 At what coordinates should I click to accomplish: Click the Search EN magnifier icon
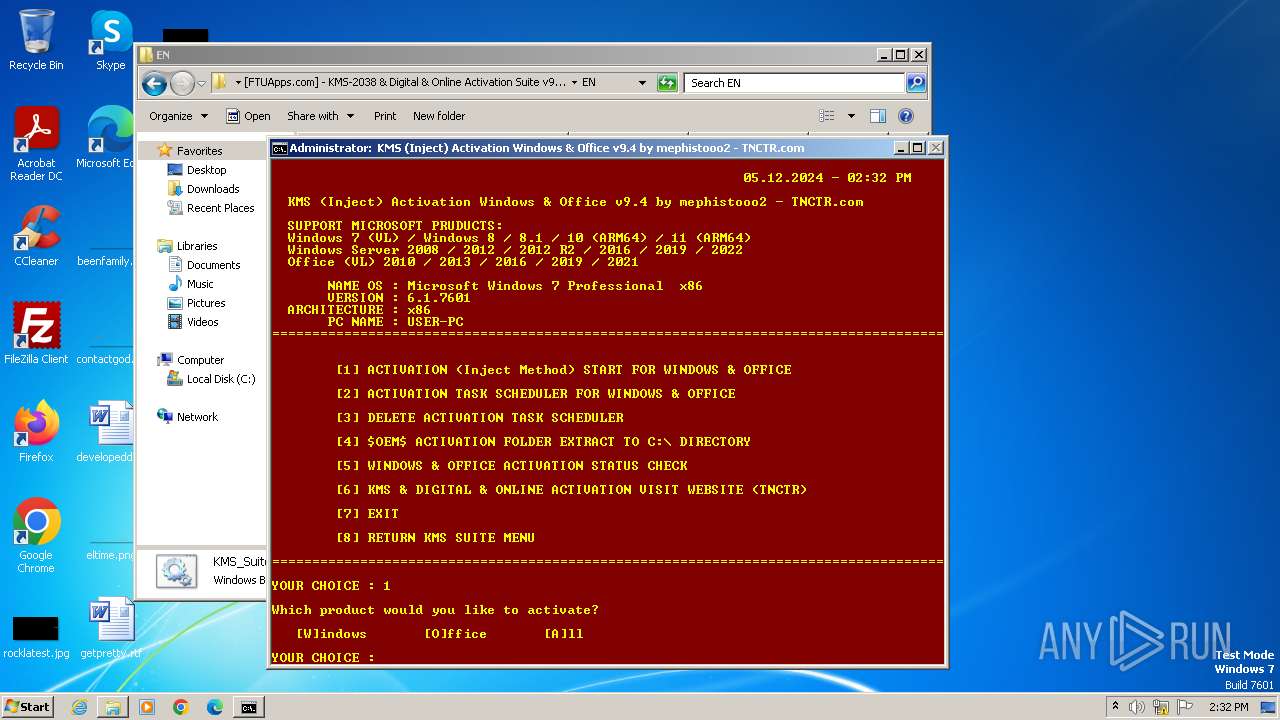pos(915,83)
